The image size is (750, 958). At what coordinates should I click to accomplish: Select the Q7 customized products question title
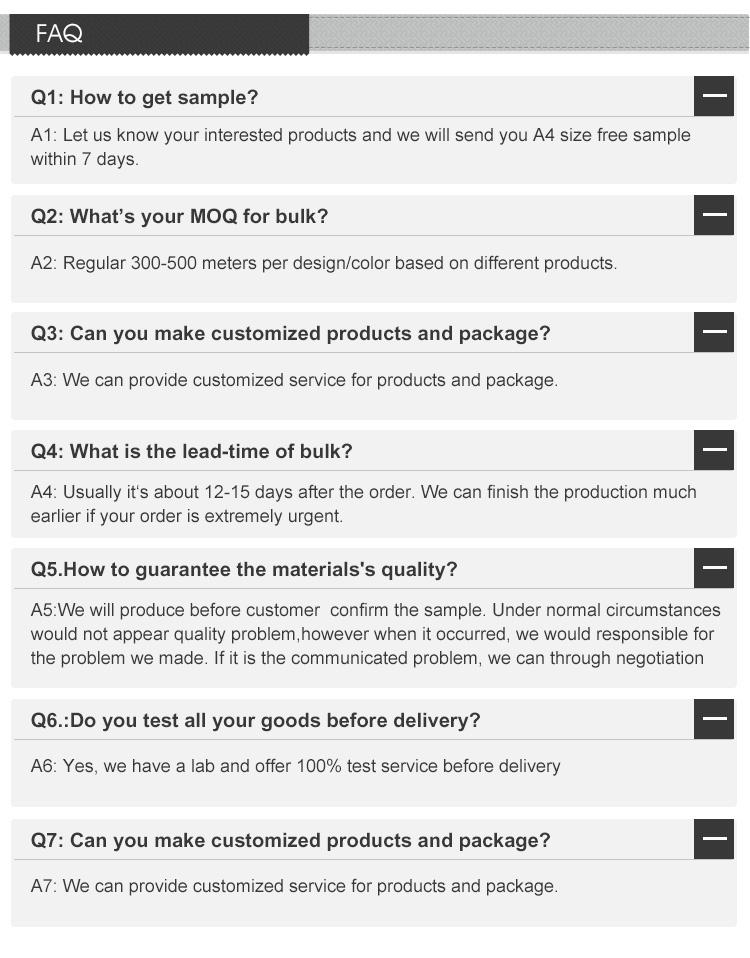(290, 840)
